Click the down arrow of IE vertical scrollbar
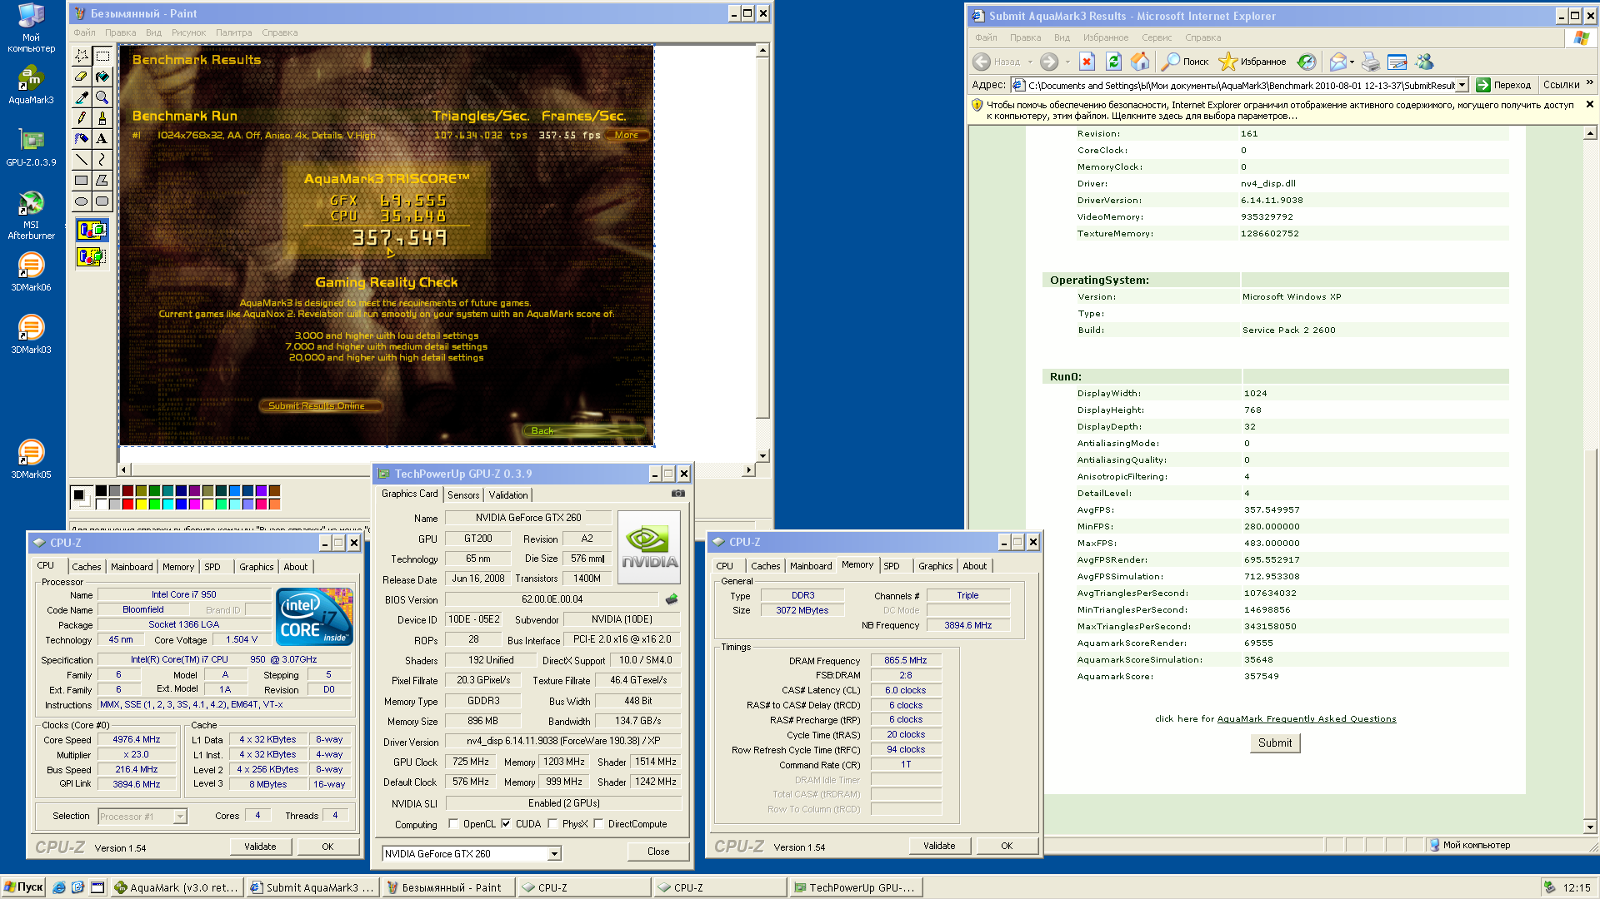Viewport: 1600px width, 899px height. pyautogui.click(x=1590, y=828)
